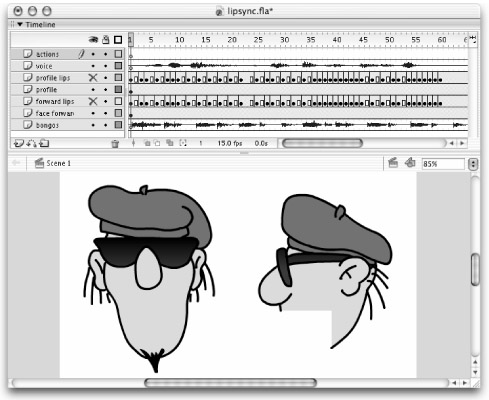This screenshot has width=489, height=400.
Task: Show the hidden forward lips layer
Action: pos(93,101)
